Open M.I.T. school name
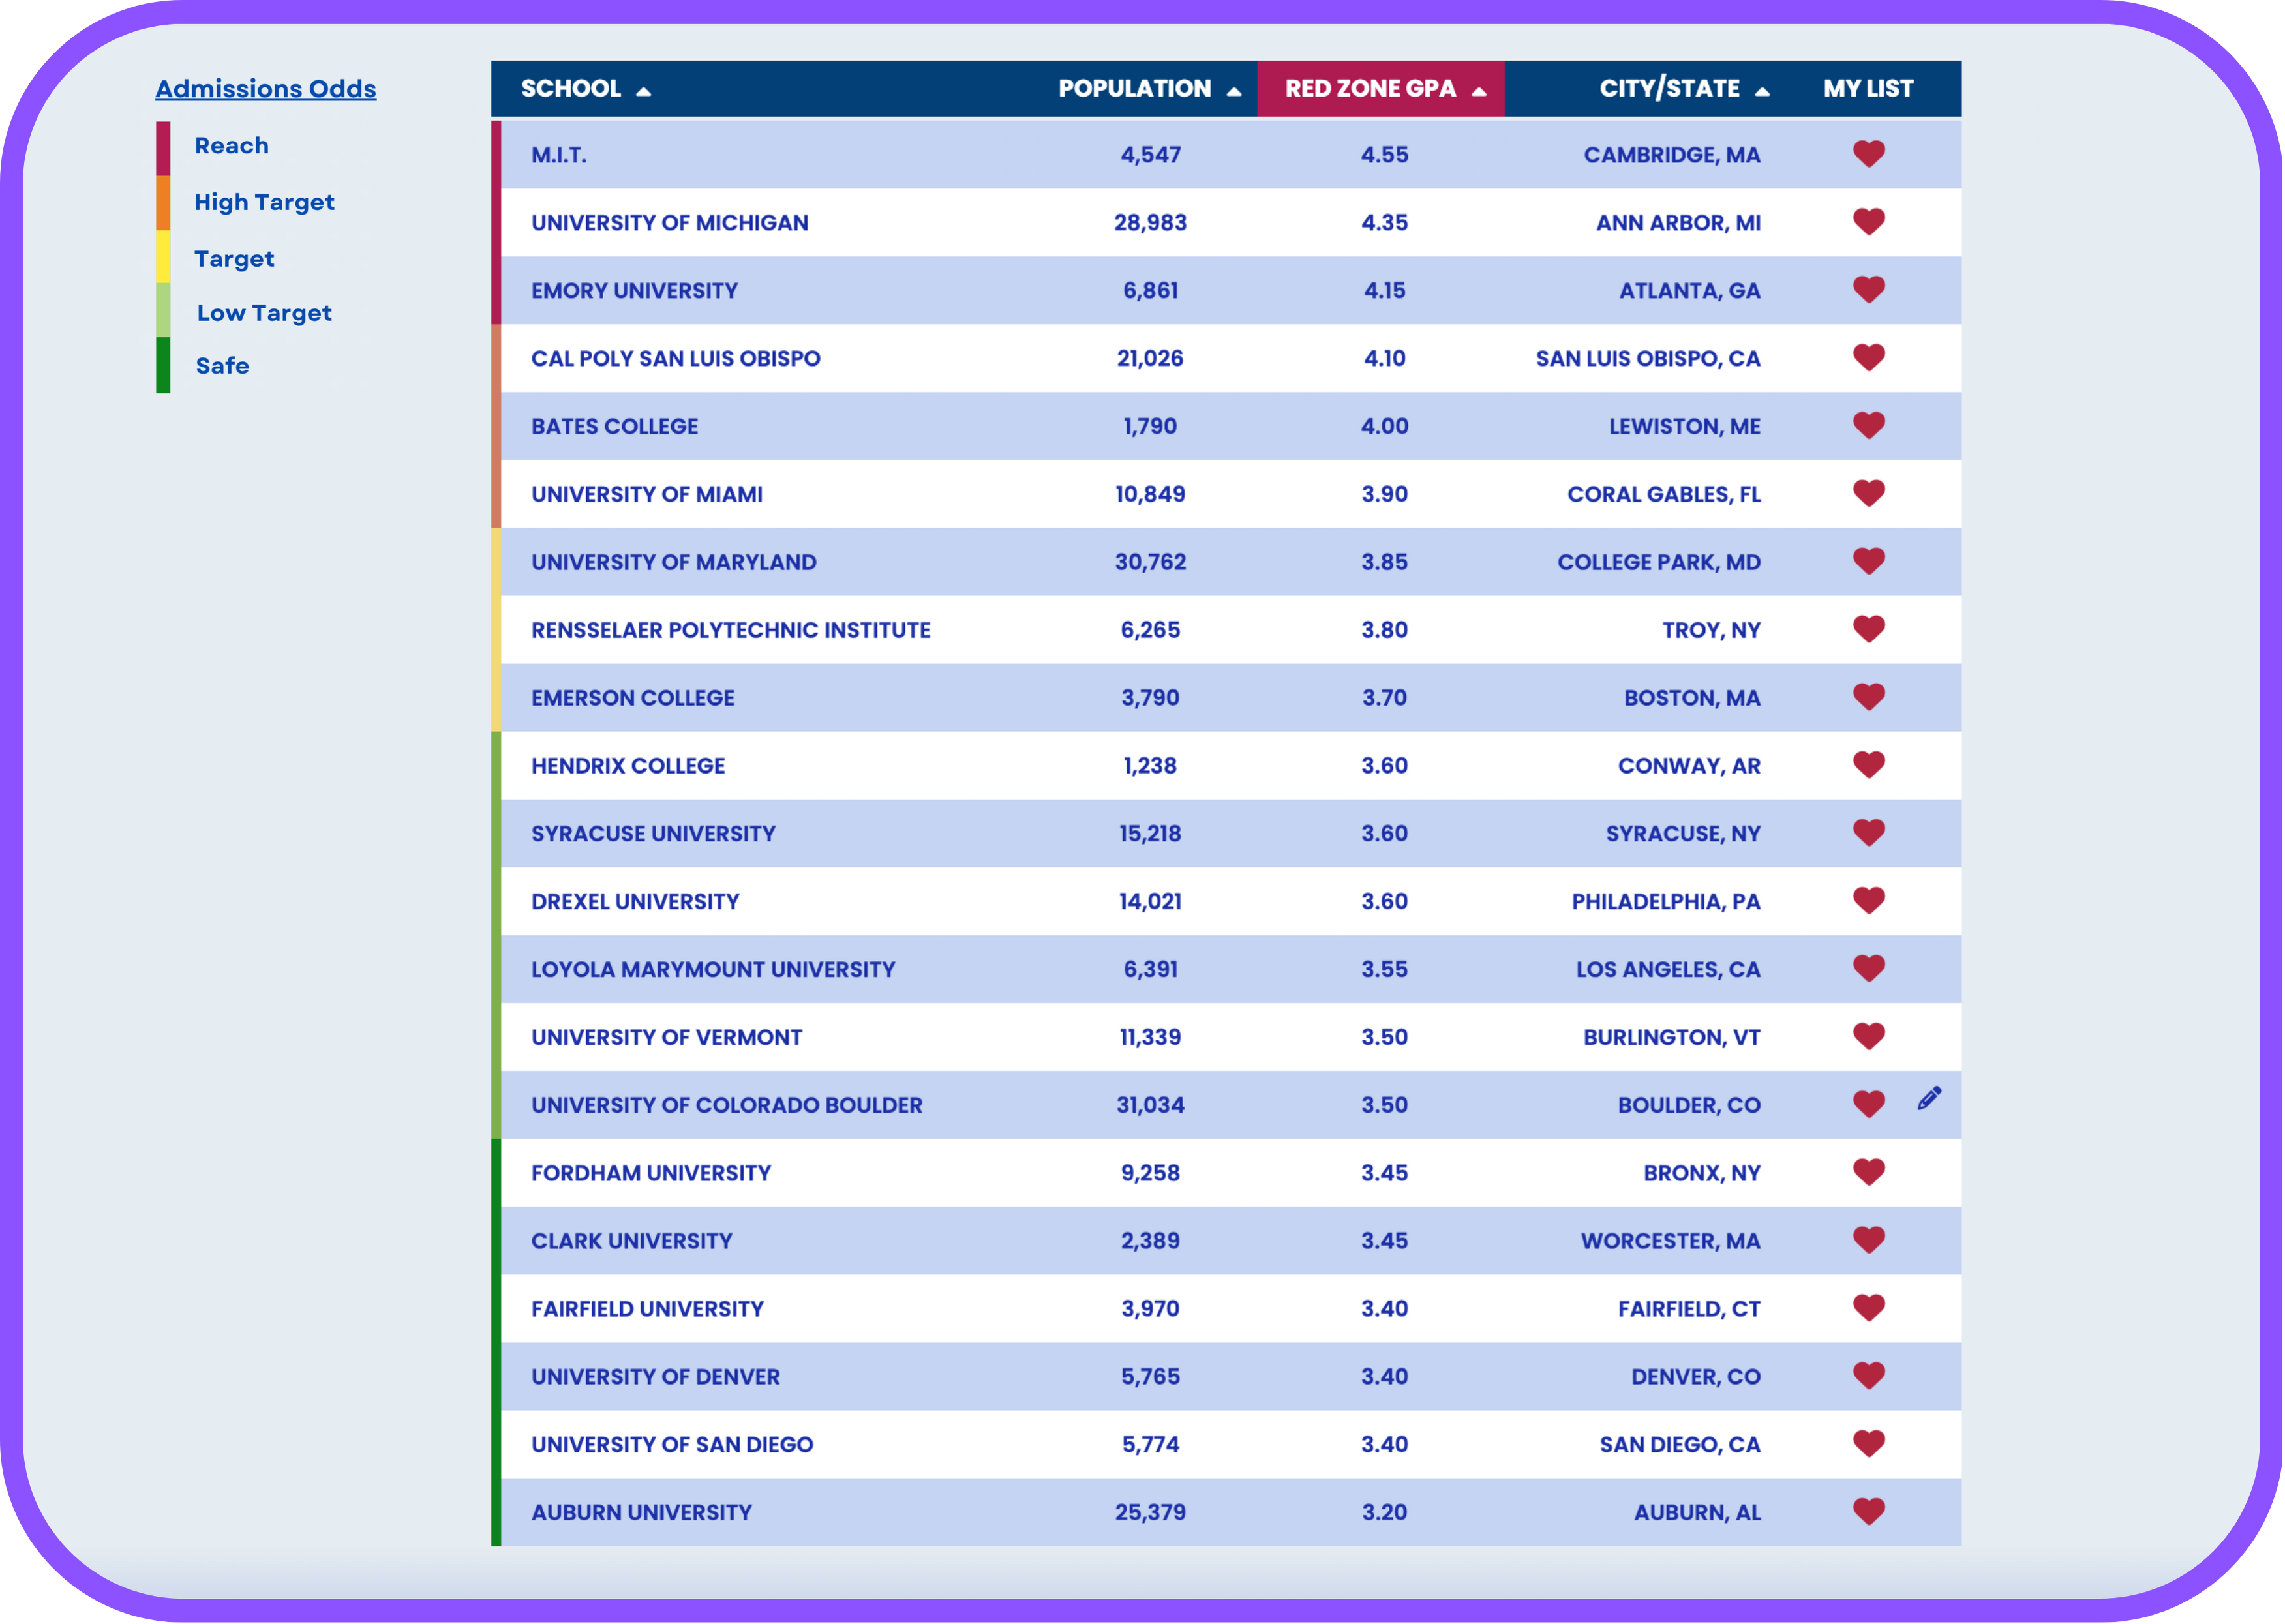2285x1624 pixels. coord(559,155)
